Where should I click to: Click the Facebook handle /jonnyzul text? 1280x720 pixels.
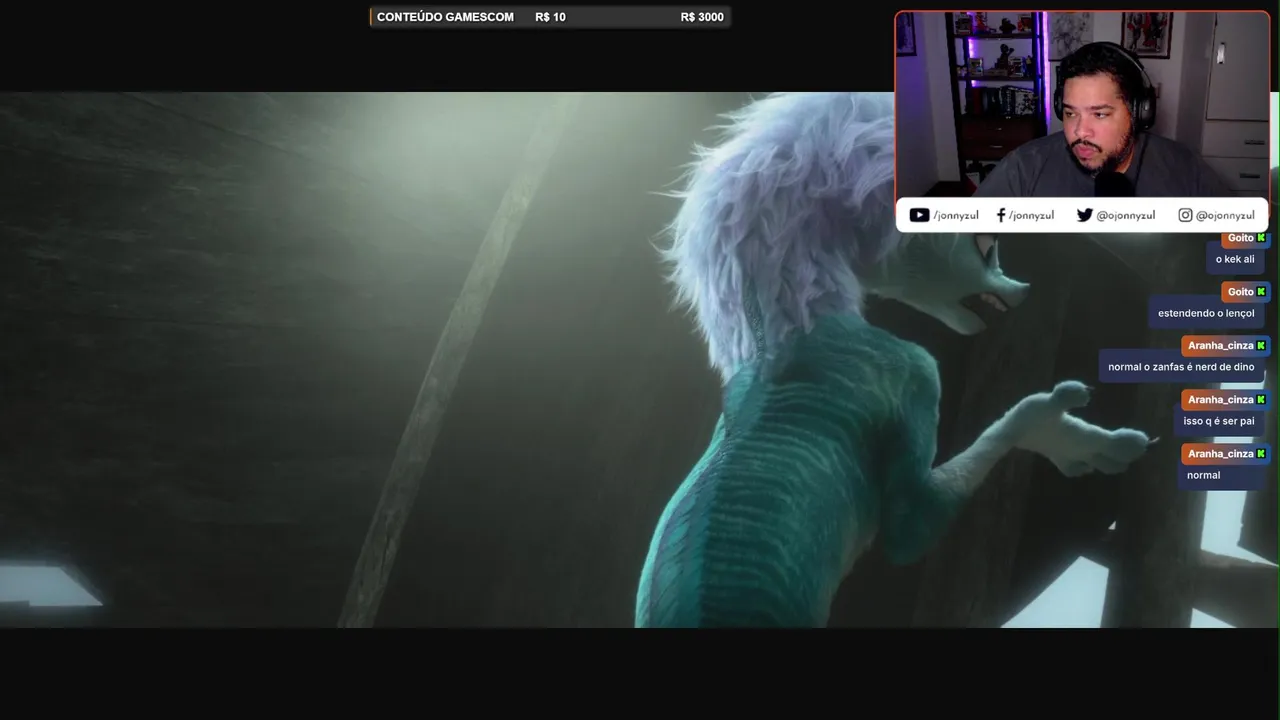pyautogui.click(x=1031, y=216)
